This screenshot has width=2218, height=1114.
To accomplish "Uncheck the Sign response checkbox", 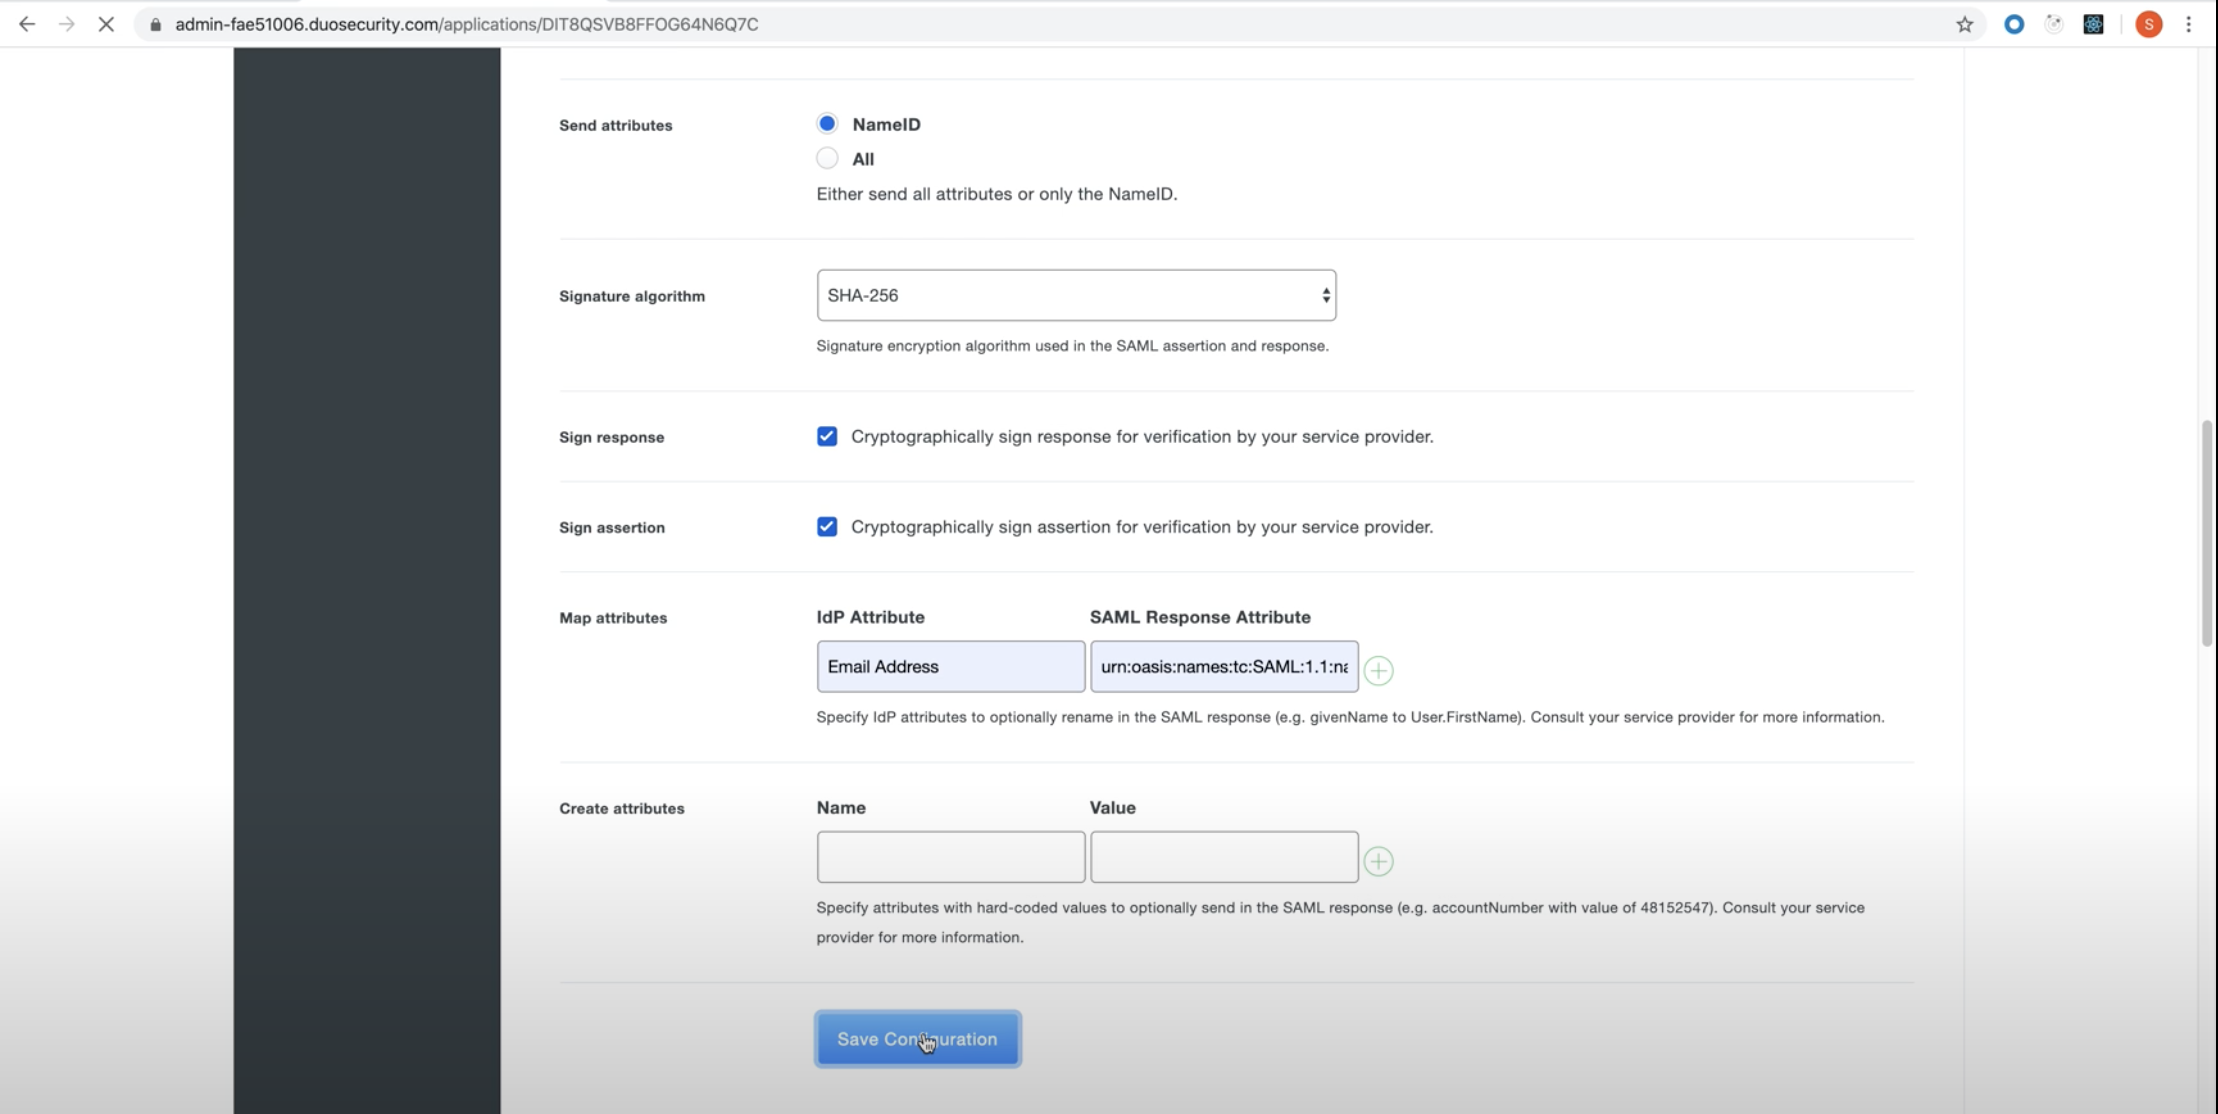I will tap(827, 436).
